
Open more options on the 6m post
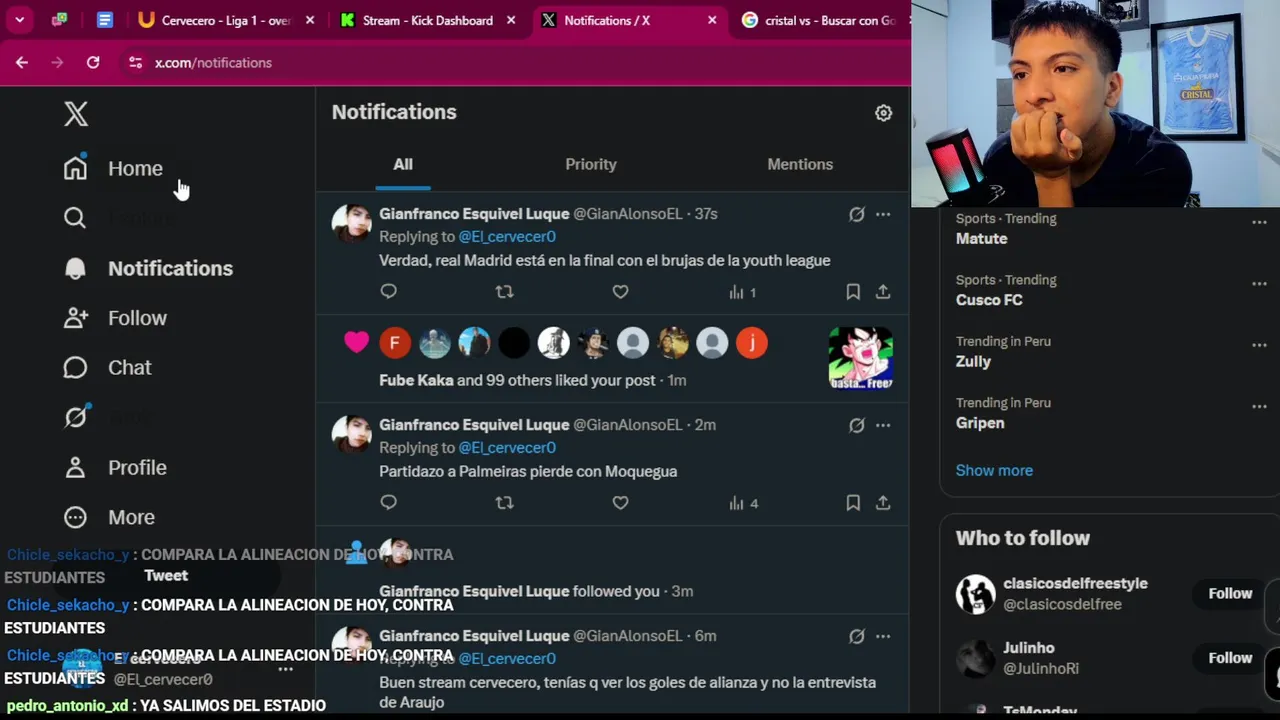click(883, 636)
